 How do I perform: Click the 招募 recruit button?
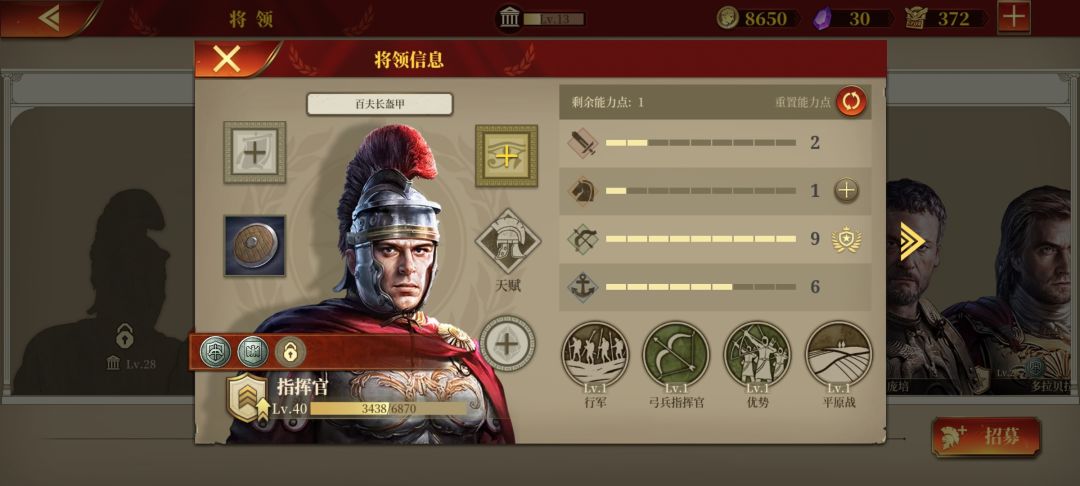pos(986,436)
